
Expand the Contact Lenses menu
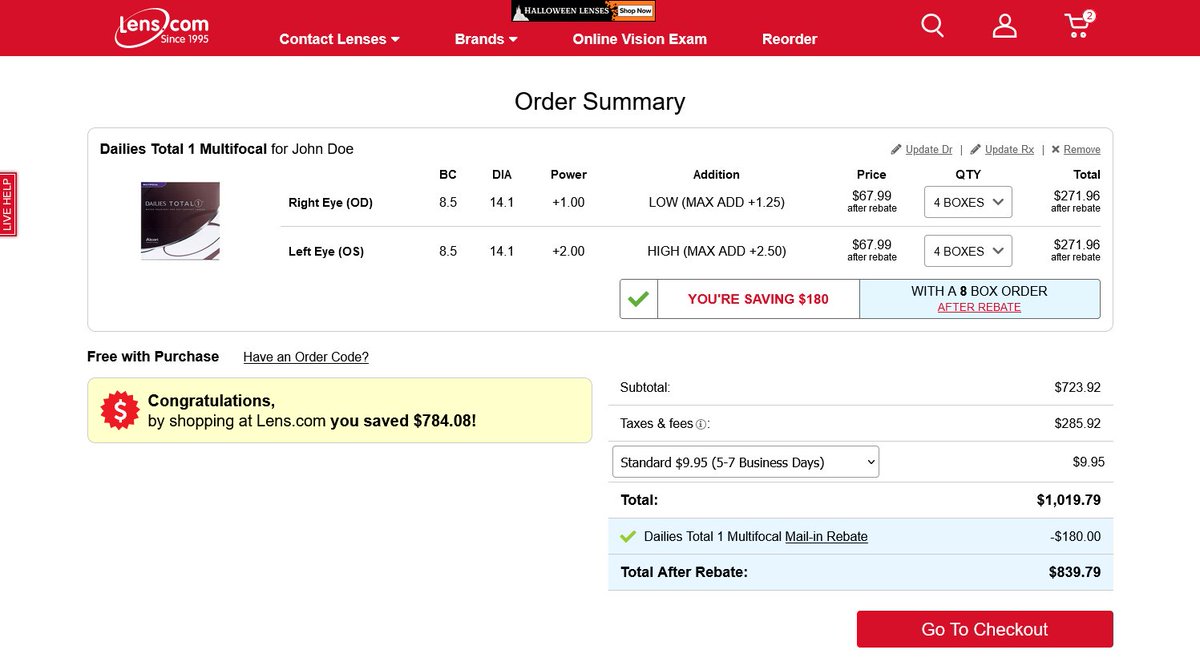(x=339, y=39)
